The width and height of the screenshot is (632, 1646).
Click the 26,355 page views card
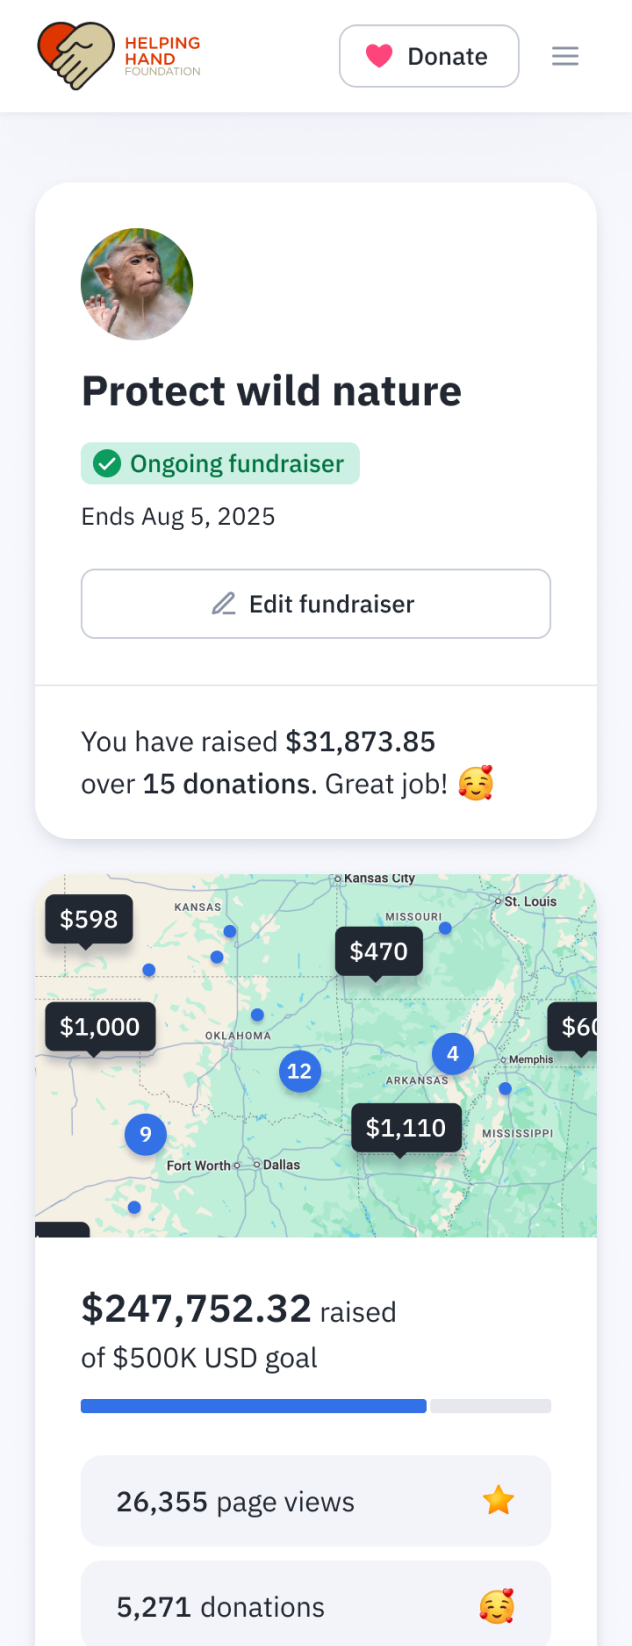(x=316, y=1501)
